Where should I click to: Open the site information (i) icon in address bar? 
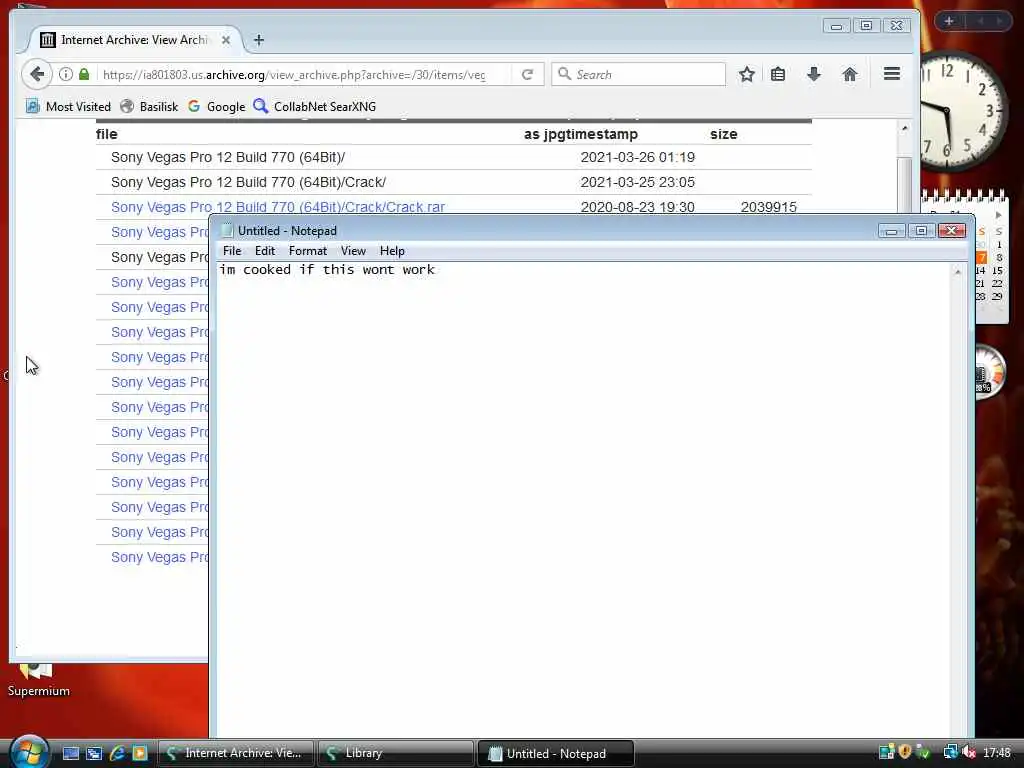[66, 74]
